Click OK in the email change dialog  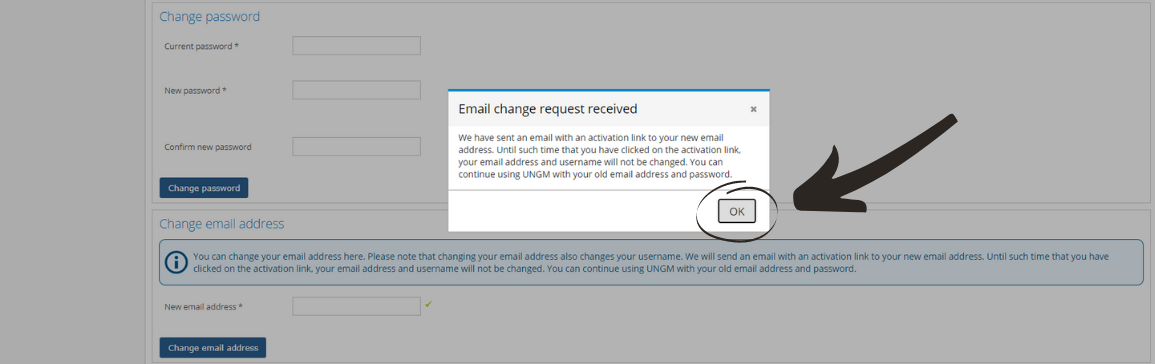[x=737, y=211]
